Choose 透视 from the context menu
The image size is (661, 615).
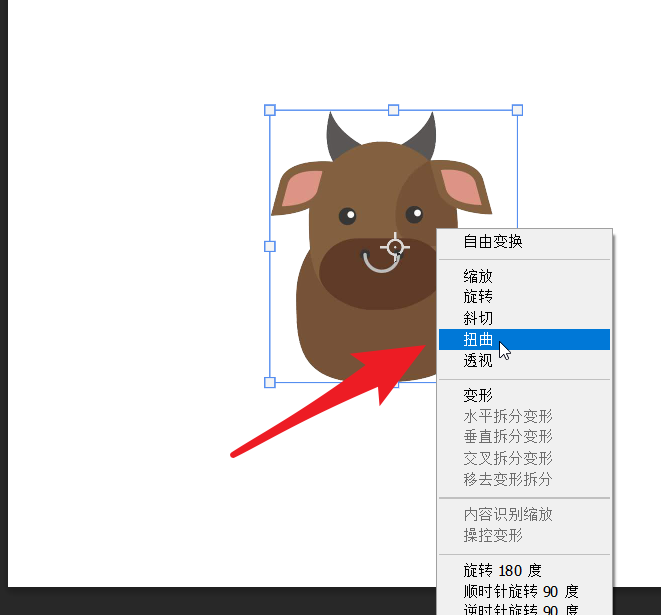tap(524, 360)
